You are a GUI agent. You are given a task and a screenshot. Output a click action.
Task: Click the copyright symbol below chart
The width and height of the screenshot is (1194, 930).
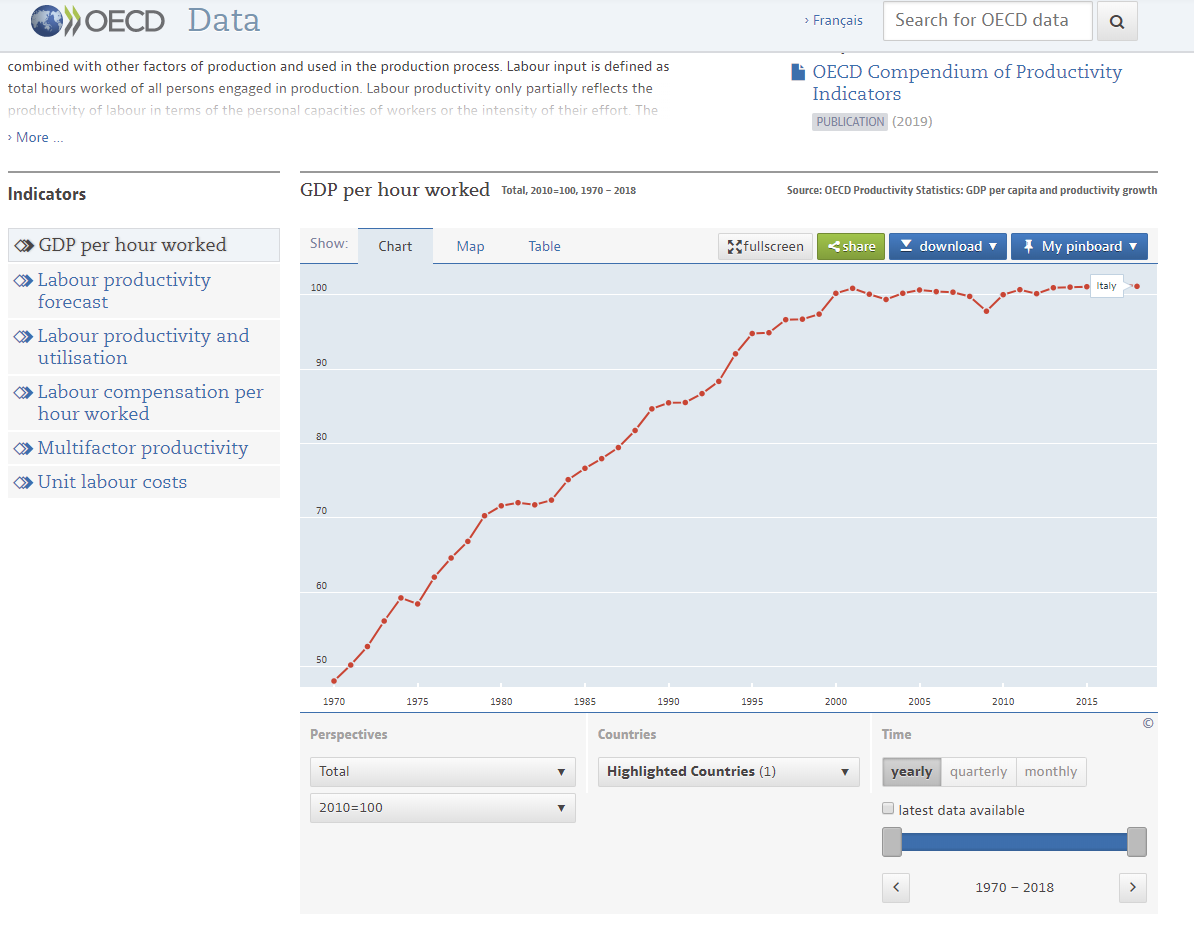click(1148, 723)
